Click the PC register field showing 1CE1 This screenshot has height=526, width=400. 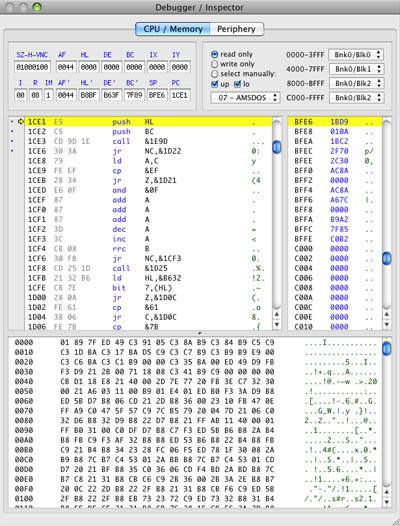coord(180,95)
